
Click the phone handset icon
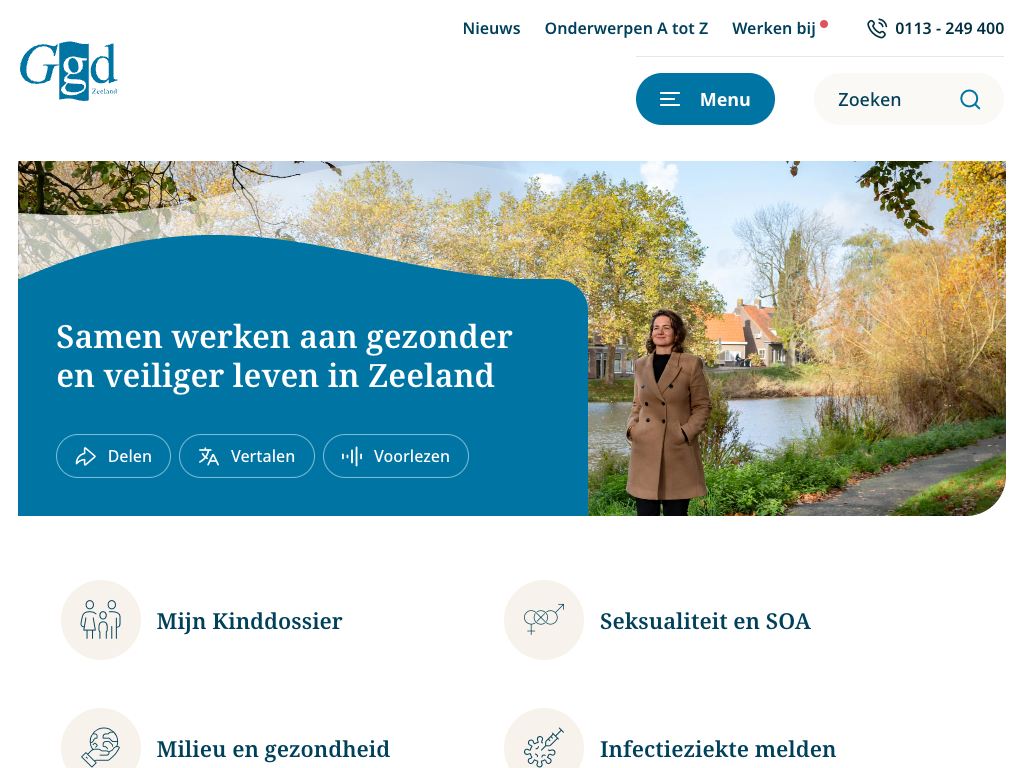(x=876, y=29)
